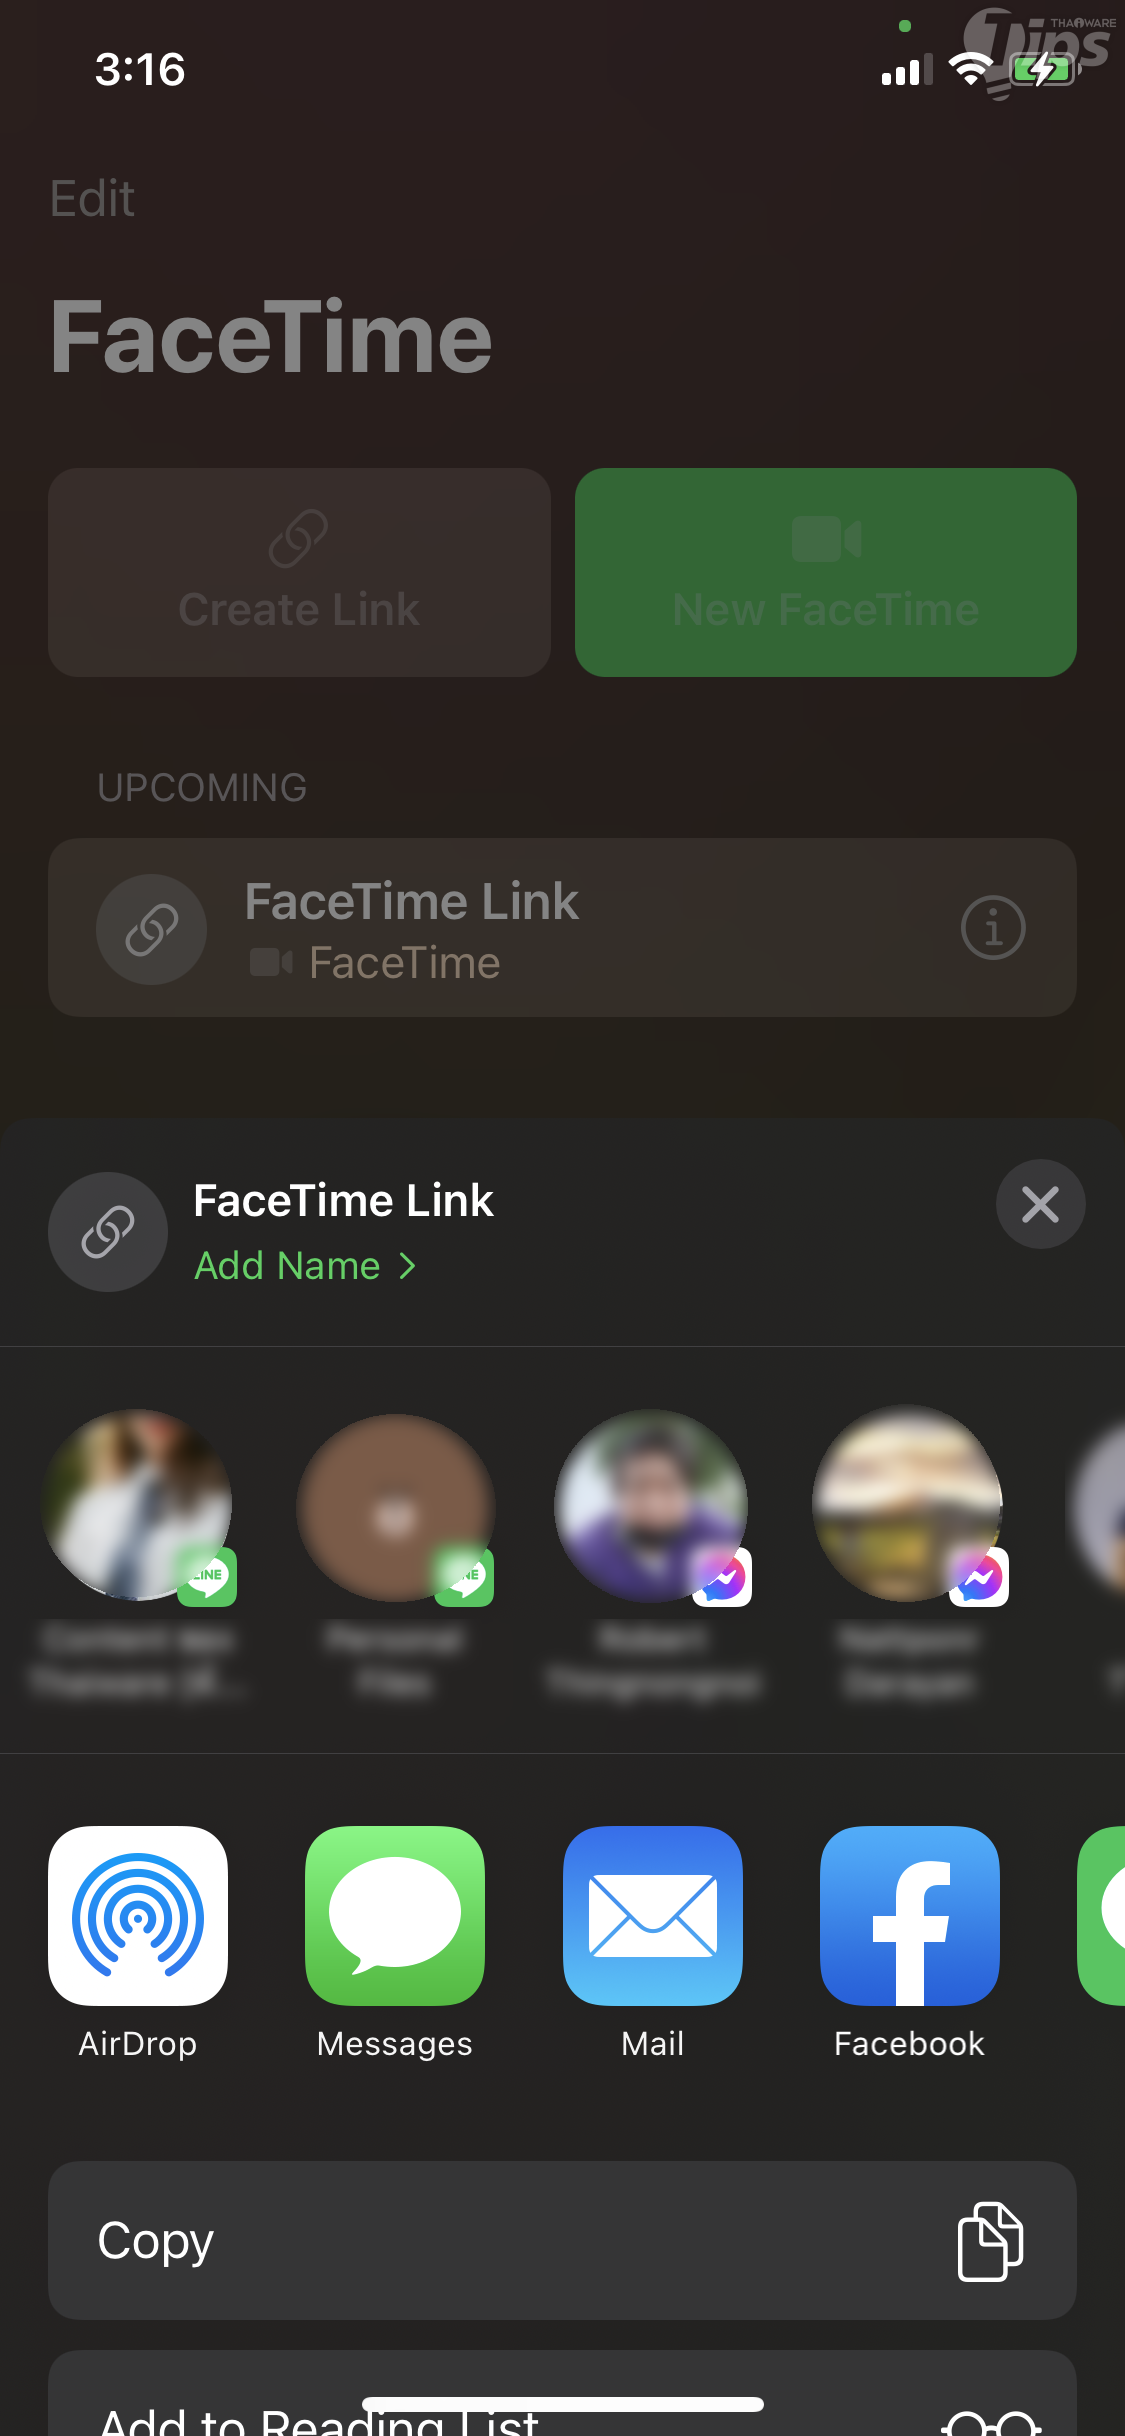This screenshot has width=1125, height=2436.
Task: Select first LINE contact suggestion
Action: tap(138, 1506)
